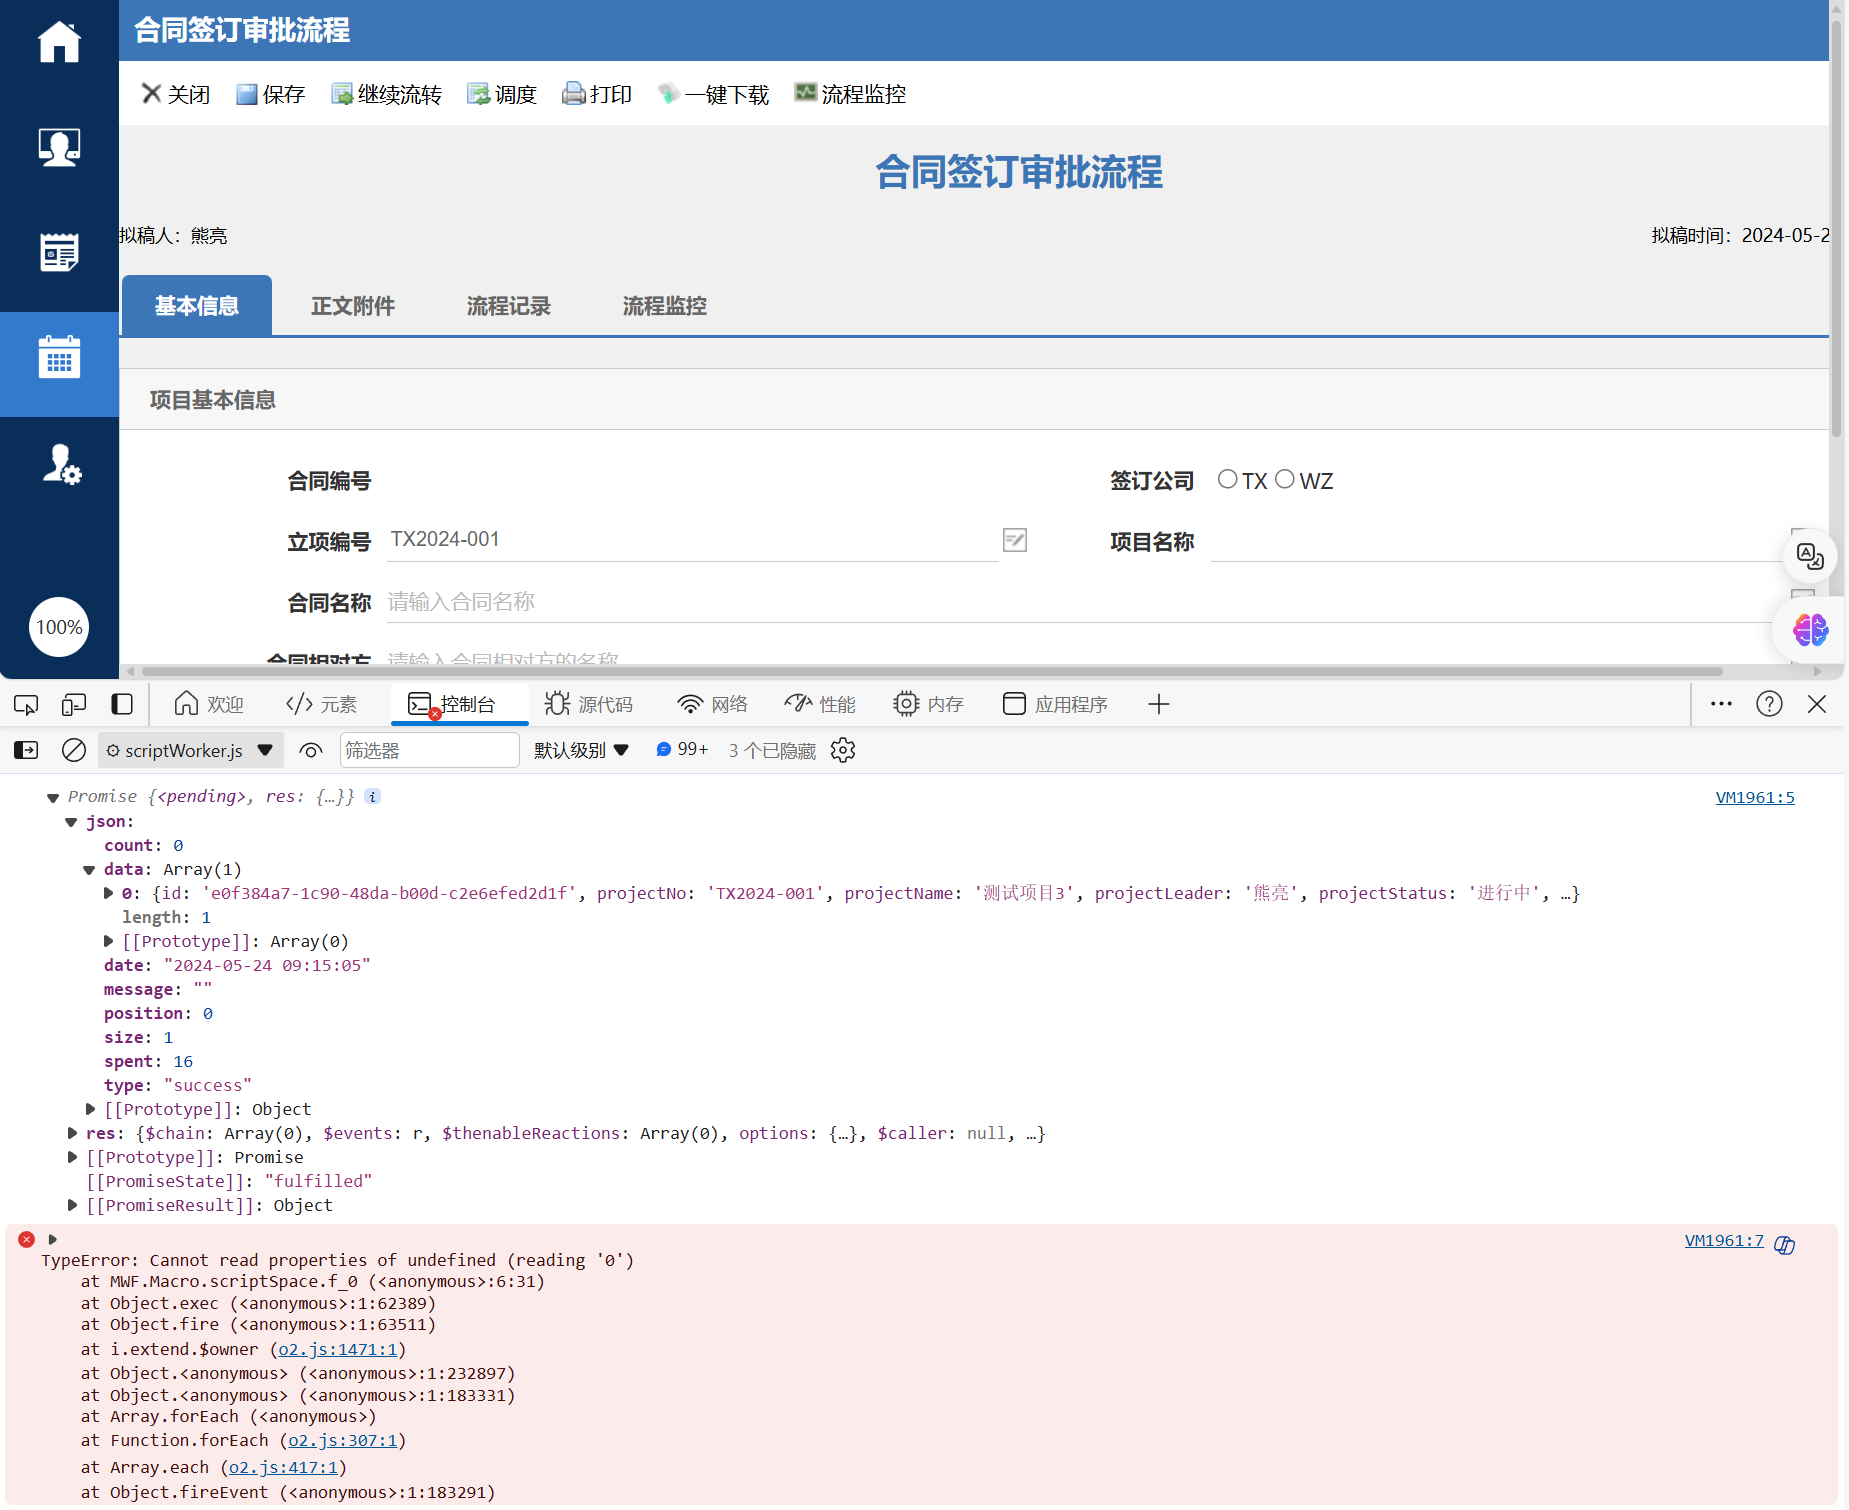Open the 默认级别 log level dropdown

tap(581, 750)
